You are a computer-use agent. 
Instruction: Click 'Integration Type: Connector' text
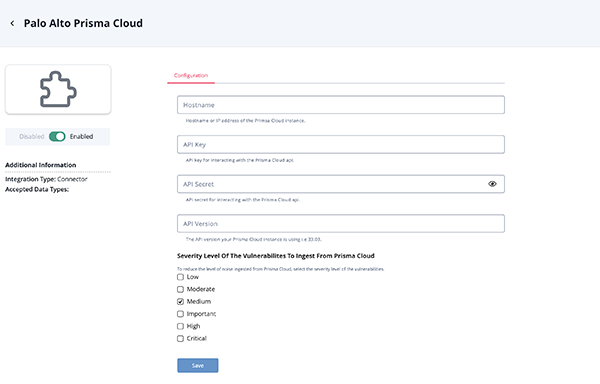pos(46,179)
